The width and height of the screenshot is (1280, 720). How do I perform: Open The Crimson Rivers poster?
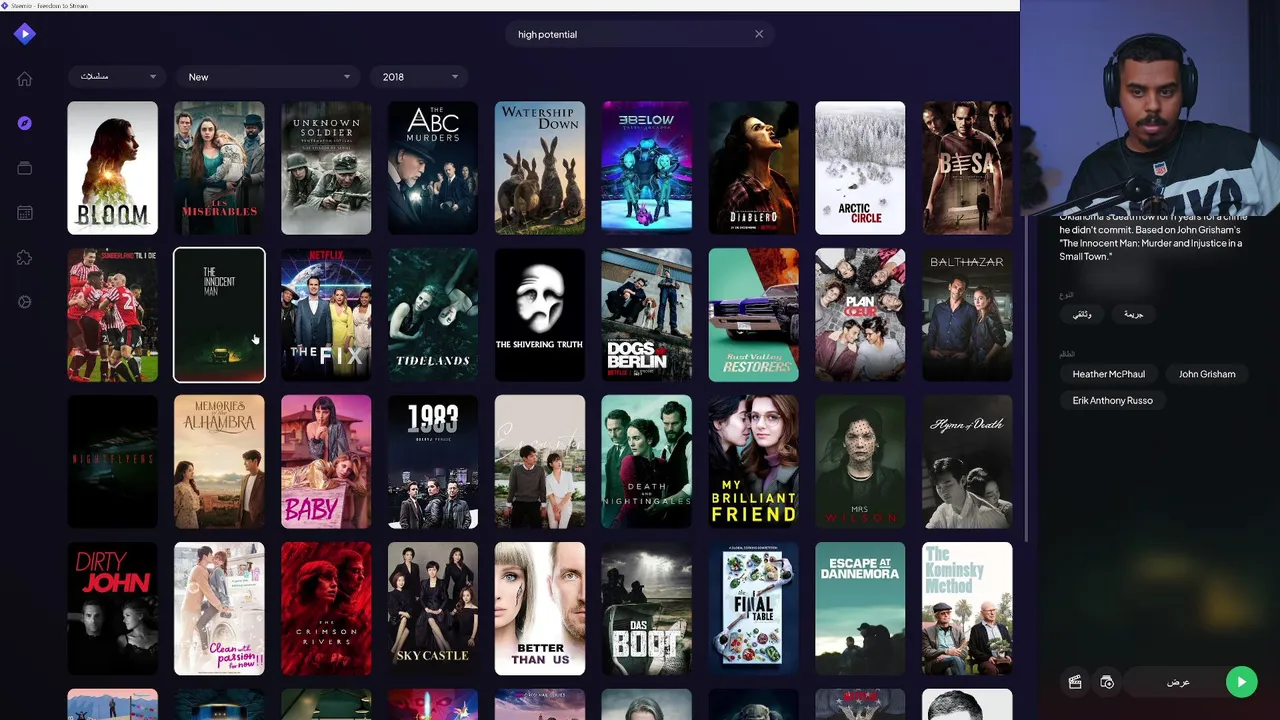[326, 609]
